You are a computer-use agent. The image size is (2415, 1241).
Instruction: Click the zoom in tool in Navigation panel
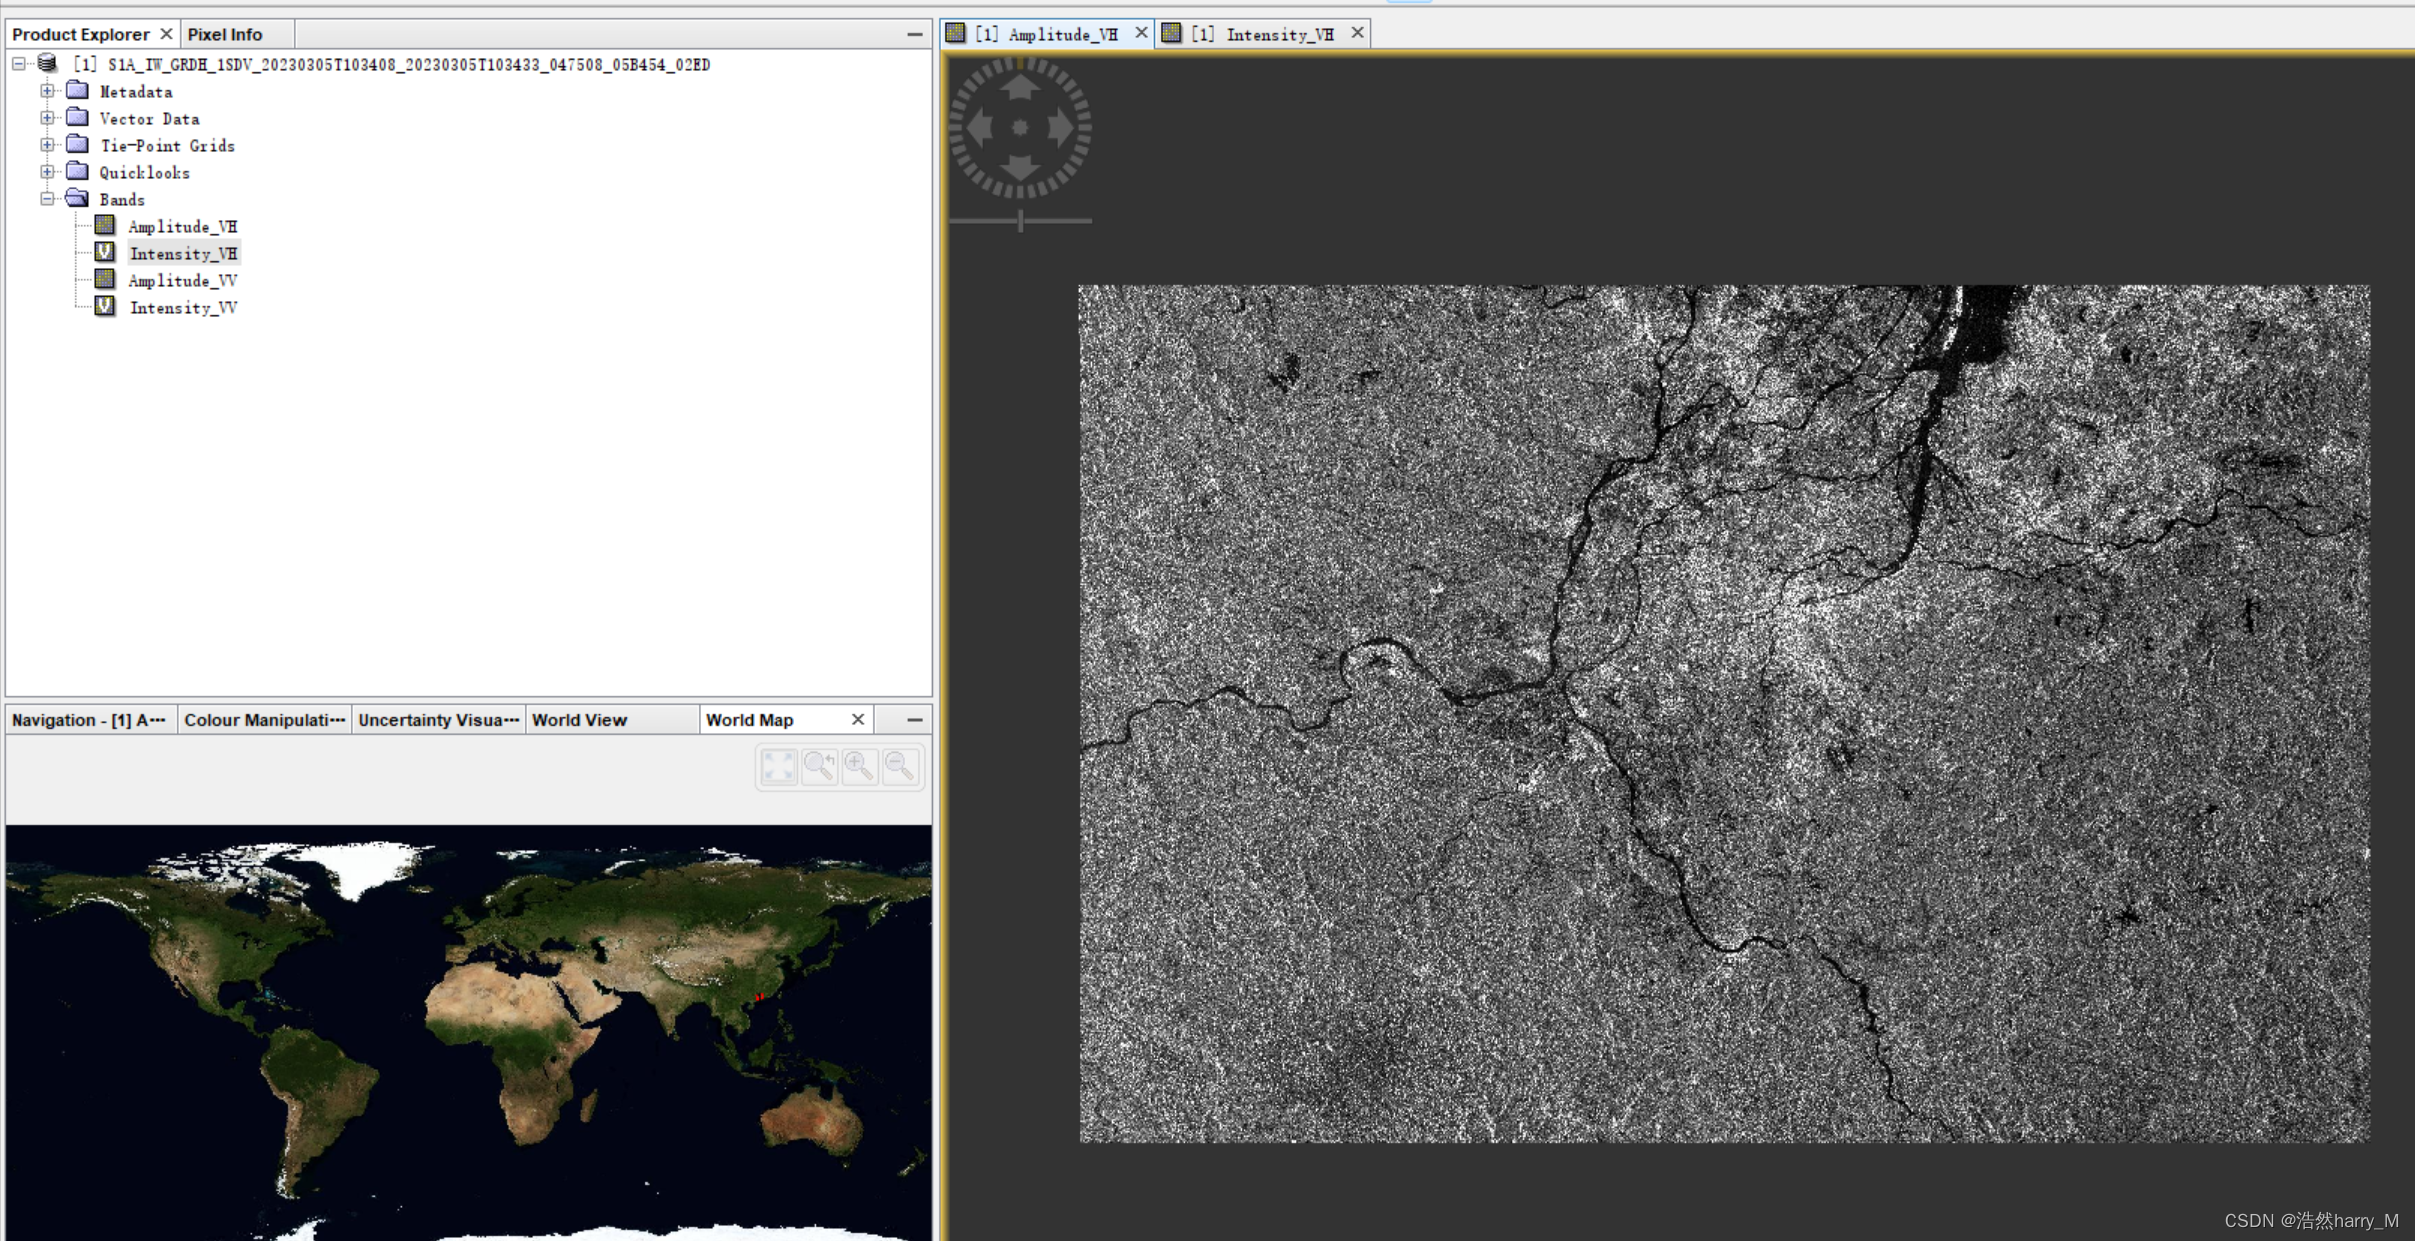(x=858, y=766)
